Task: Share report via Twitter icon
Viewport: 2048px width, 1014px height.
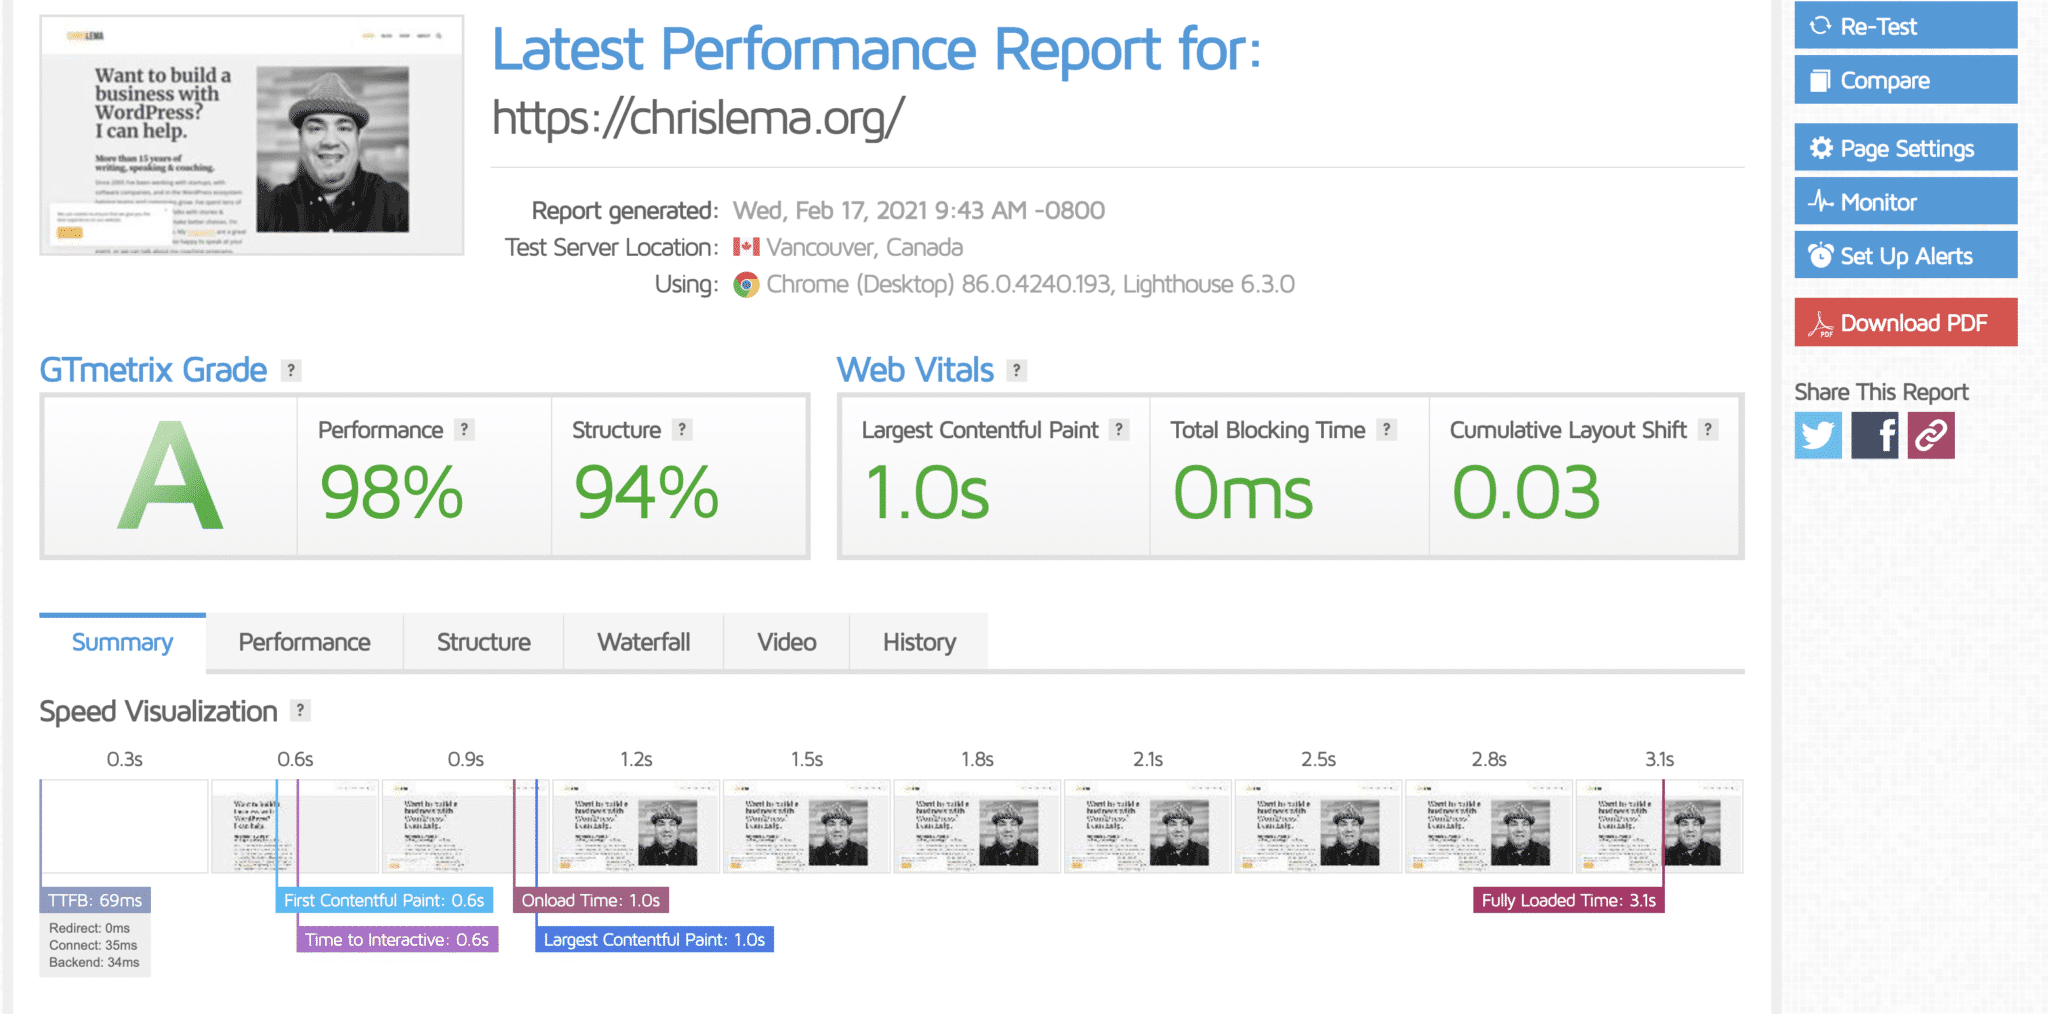Action: [x=1817, y=436]
